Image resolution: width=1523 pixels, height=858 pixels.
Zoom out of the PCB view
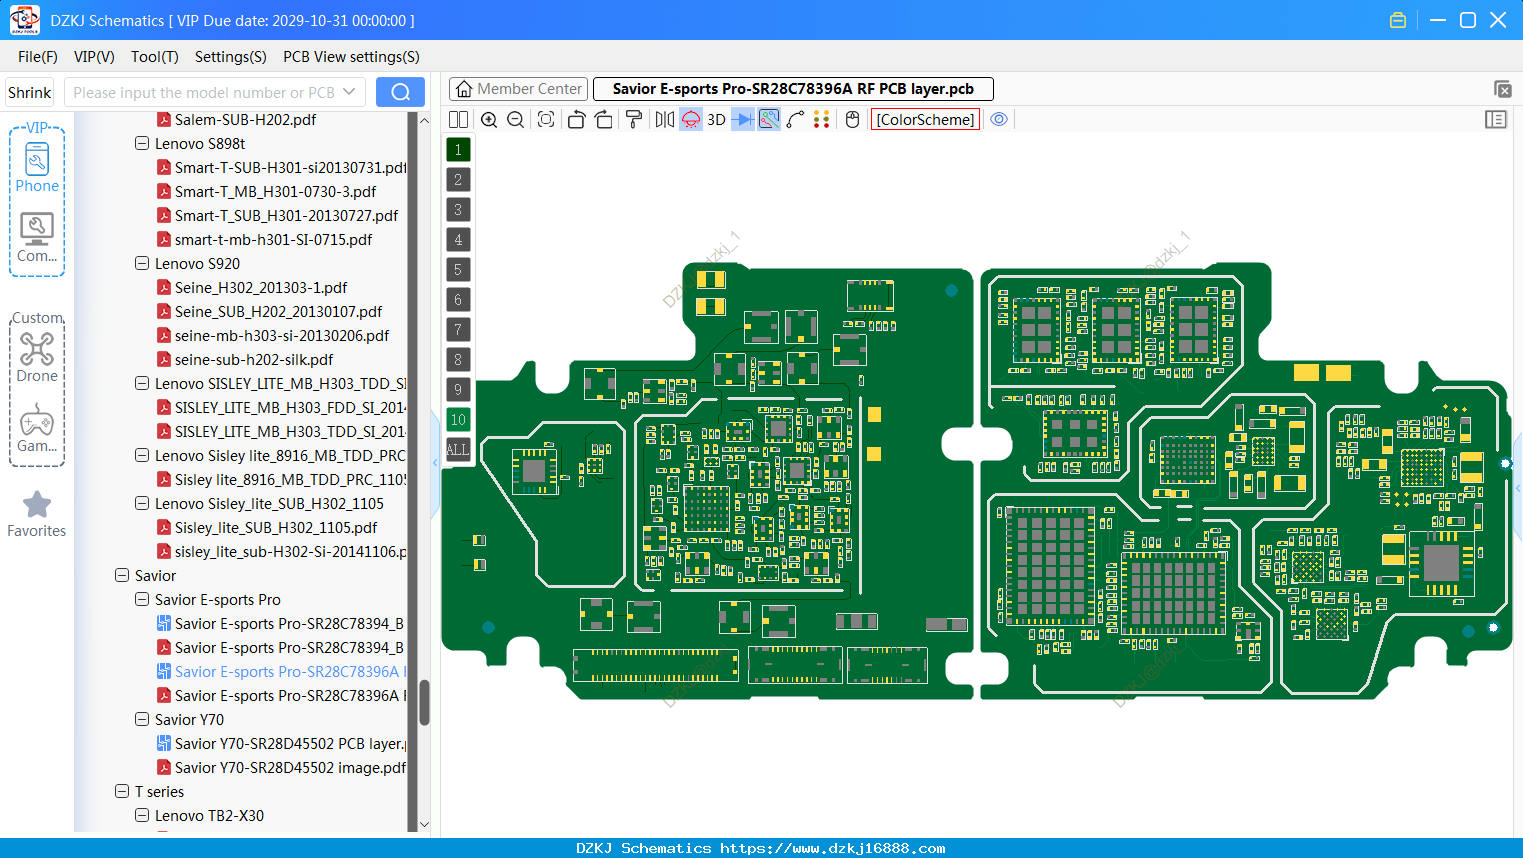pos(516,120)
